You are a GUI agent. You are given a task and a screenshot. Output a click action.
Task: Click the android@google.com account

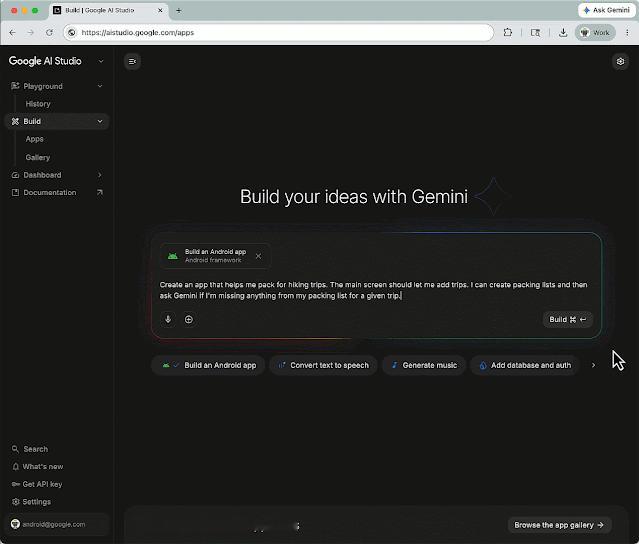[57, 524]
